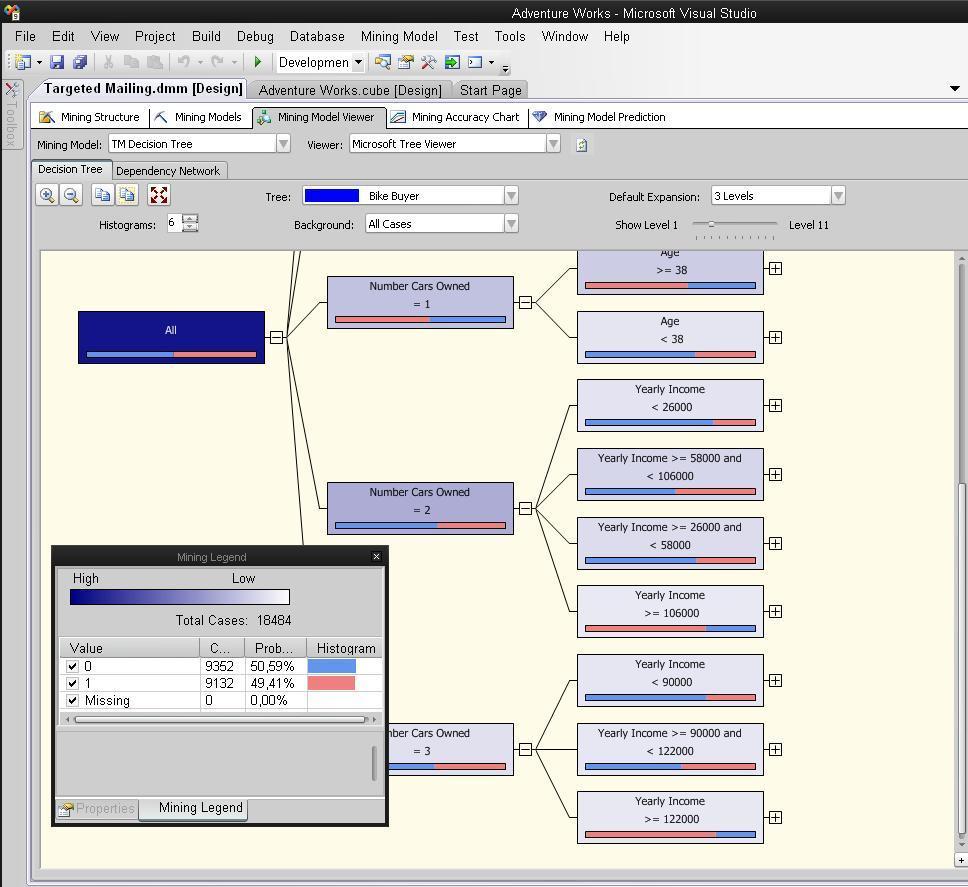Open the Mining Model Prediction tab
Viewport: 968px width, 887px height.
(599, 117)
